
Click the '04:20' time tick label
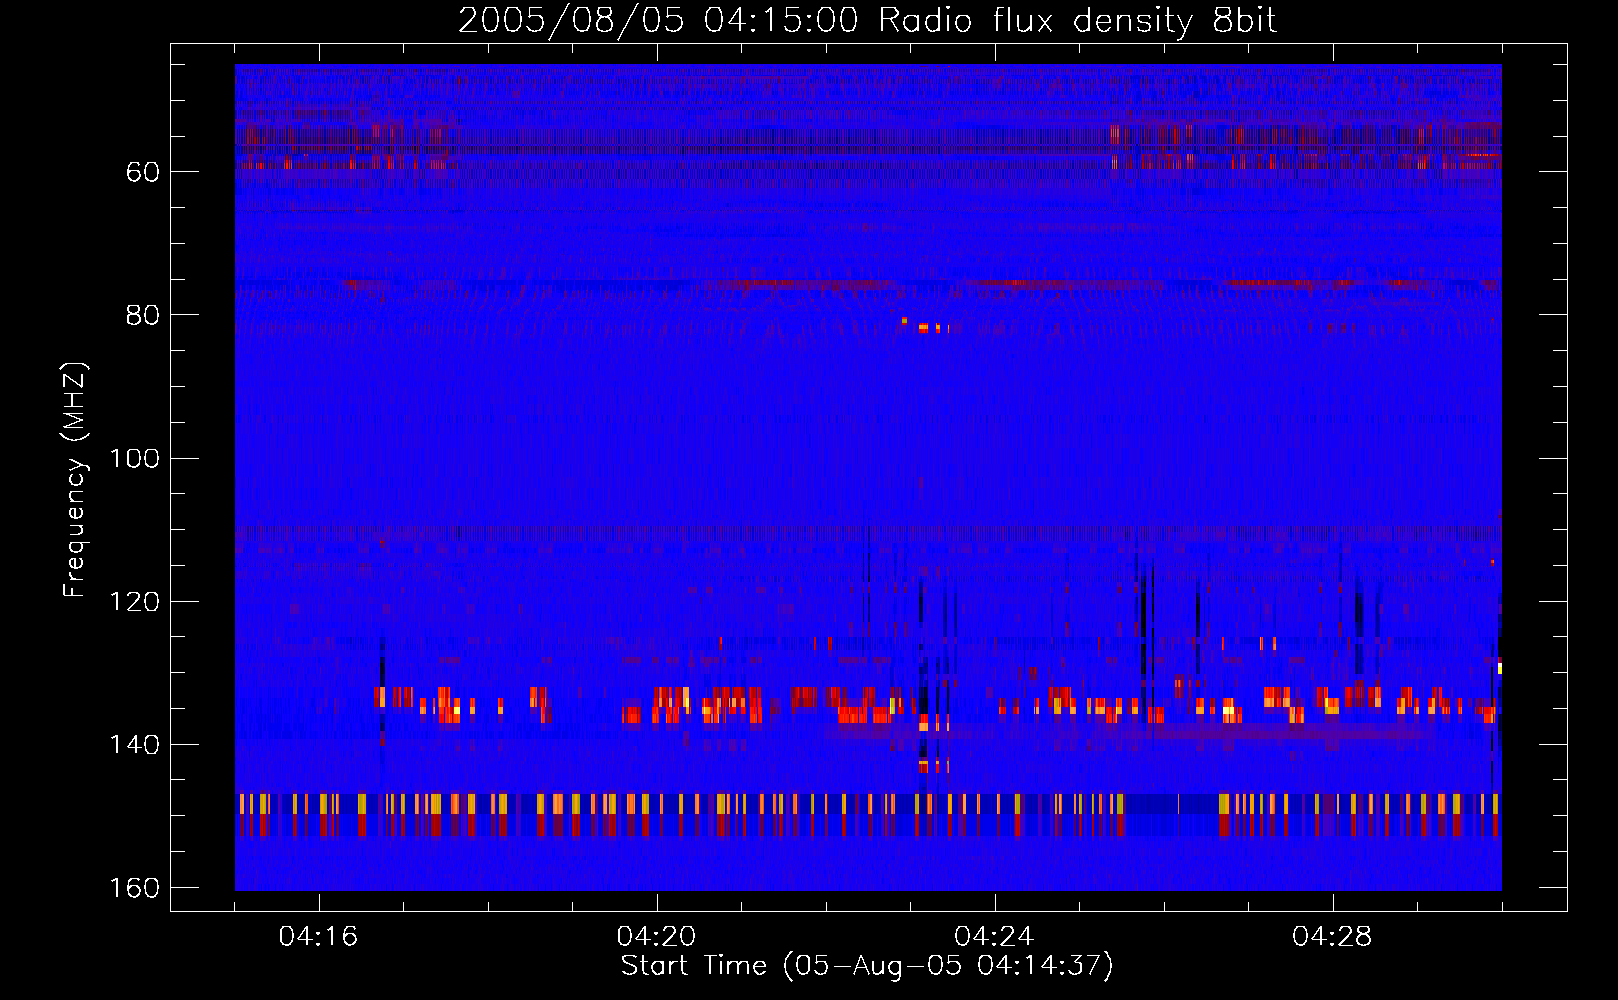pyautogui.click(x=656, y=937)
